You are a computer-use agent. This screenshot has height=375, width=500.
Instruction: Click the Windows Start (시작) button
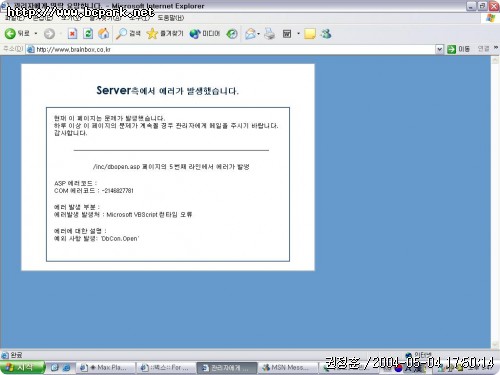pyautogui.click(x=22, y=367)
